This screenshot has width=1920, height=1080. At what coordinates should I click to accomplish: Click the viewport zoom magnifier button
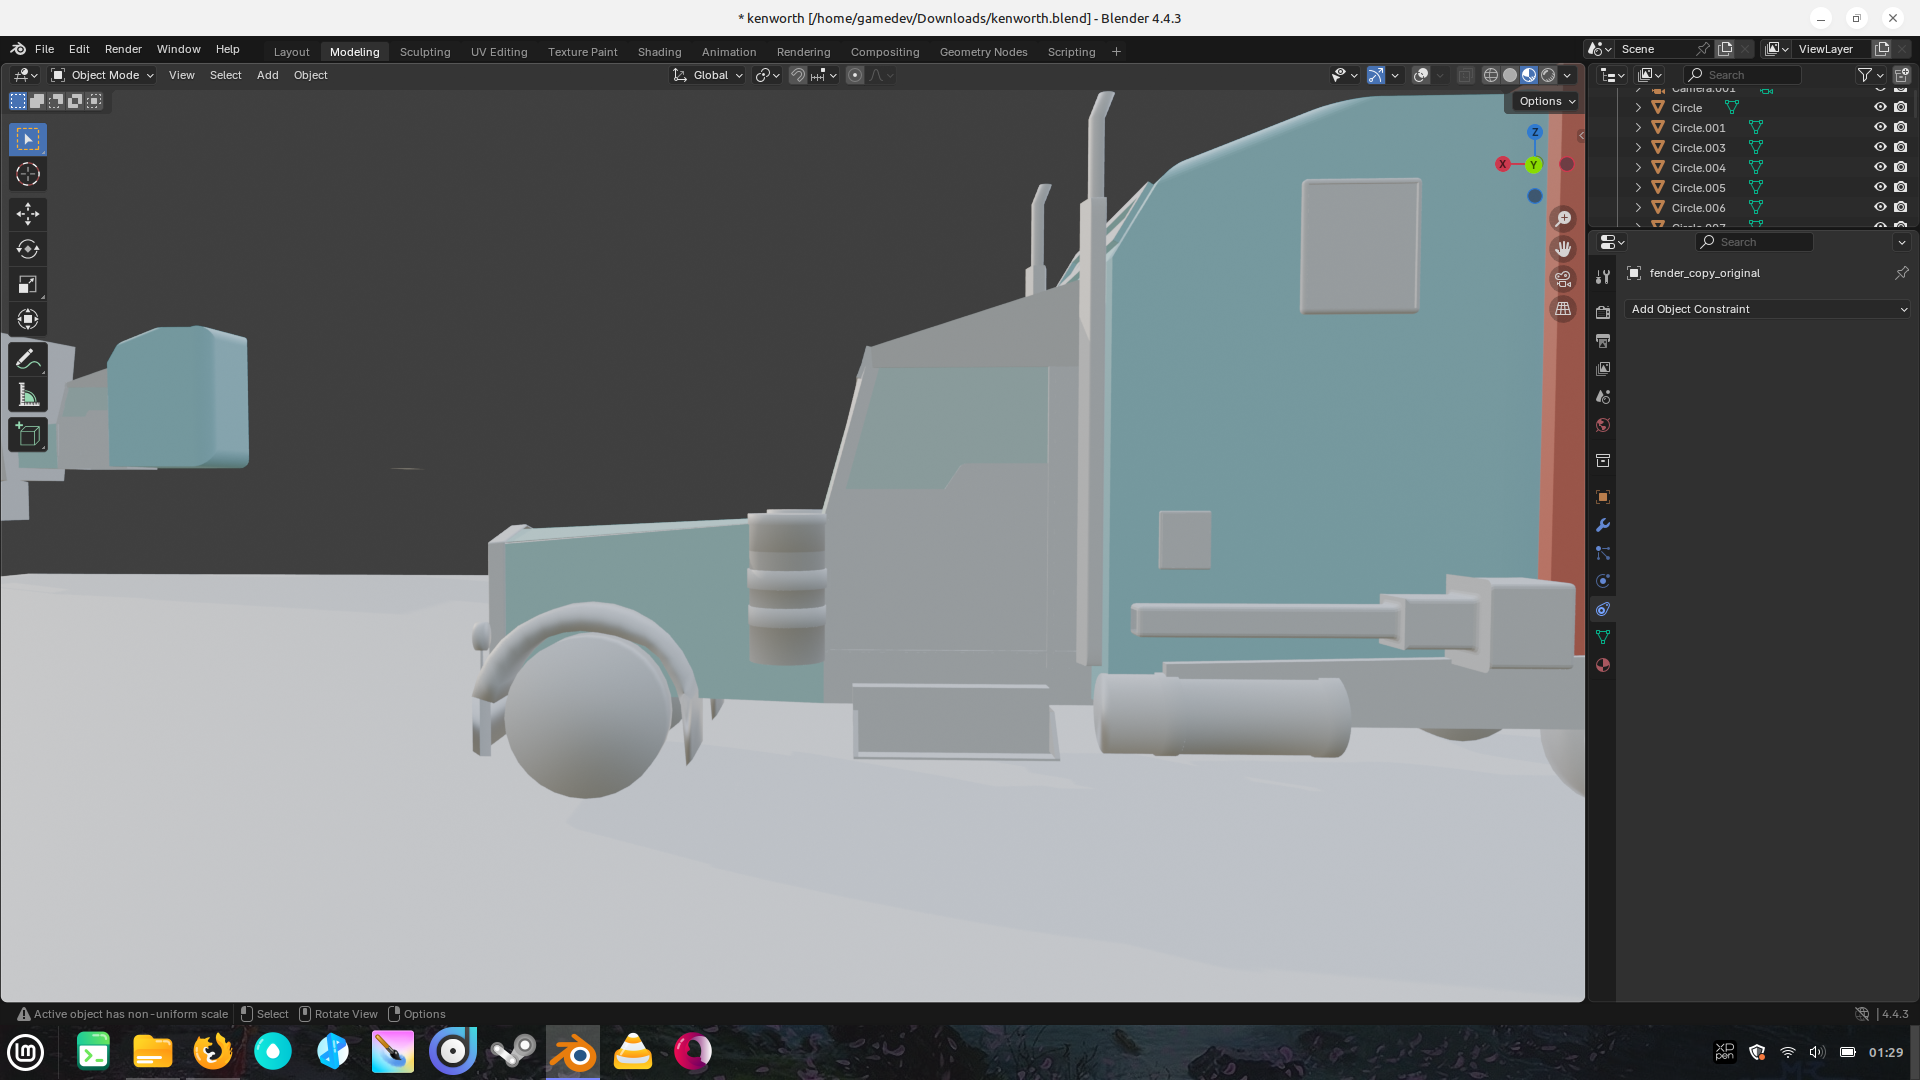1563,219
